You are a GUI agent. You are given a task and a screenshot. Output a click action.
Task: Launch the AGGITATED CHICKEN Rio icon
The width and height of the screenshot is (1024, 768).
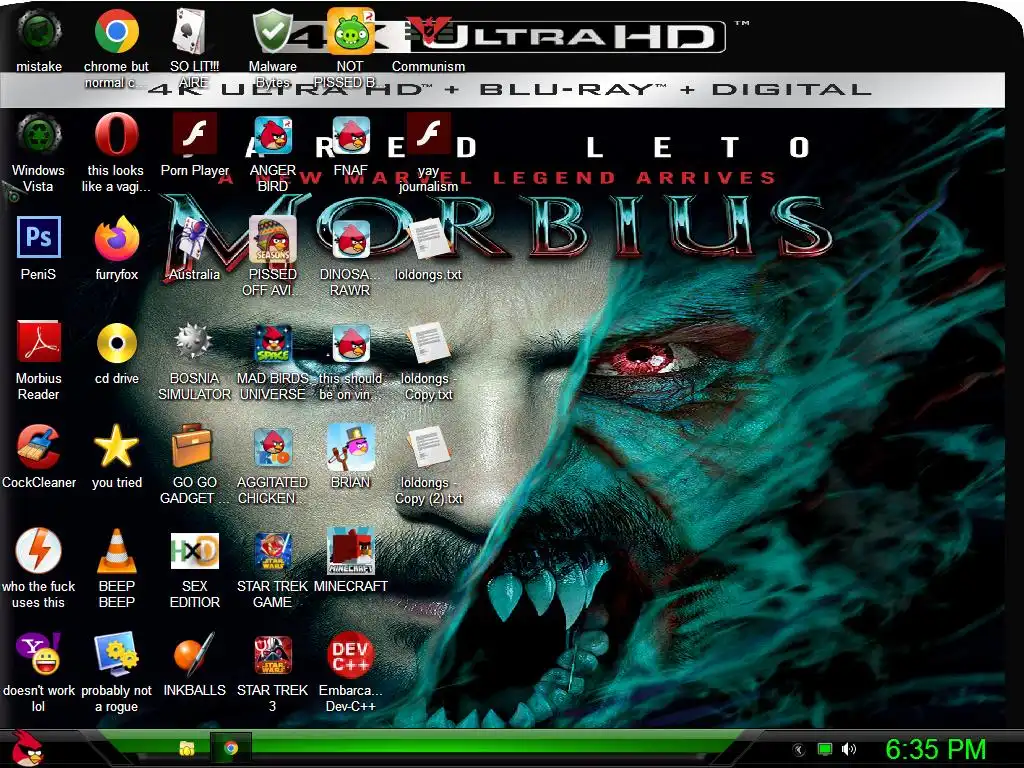coord(272,447)
